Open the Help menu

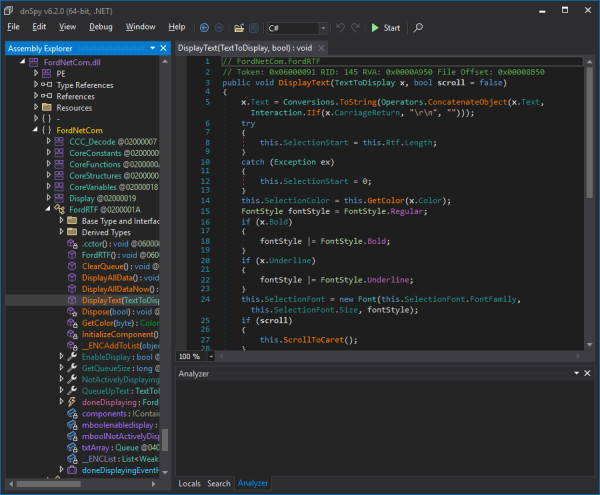click(x=176, y=27)
